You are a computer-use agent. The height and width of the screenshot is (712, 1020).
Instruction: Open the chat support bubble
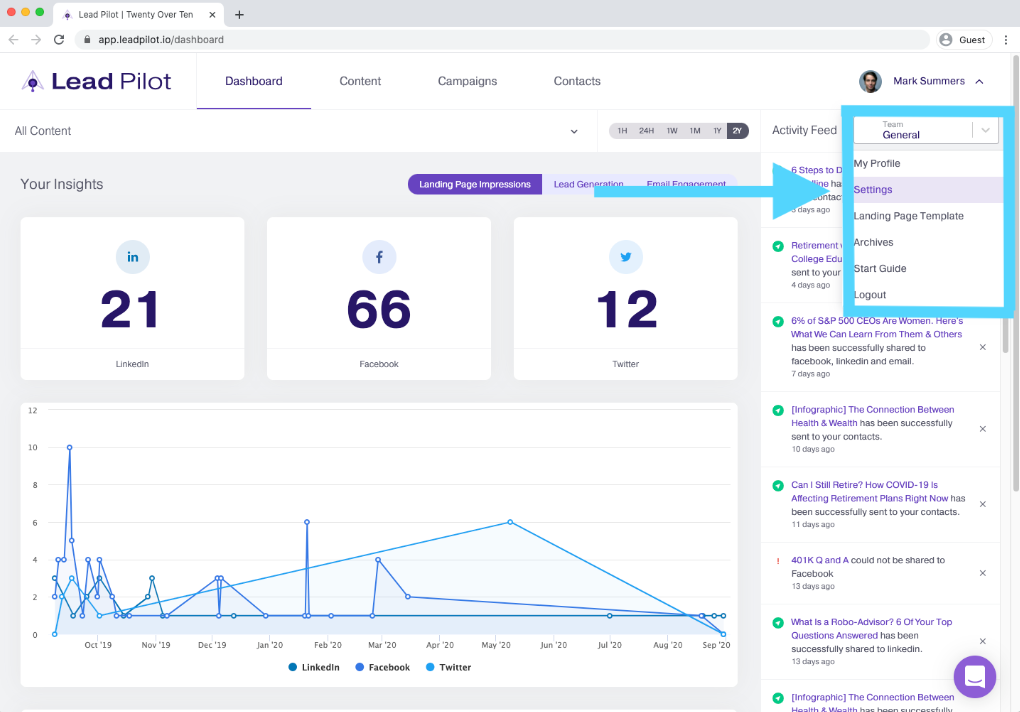974,677
